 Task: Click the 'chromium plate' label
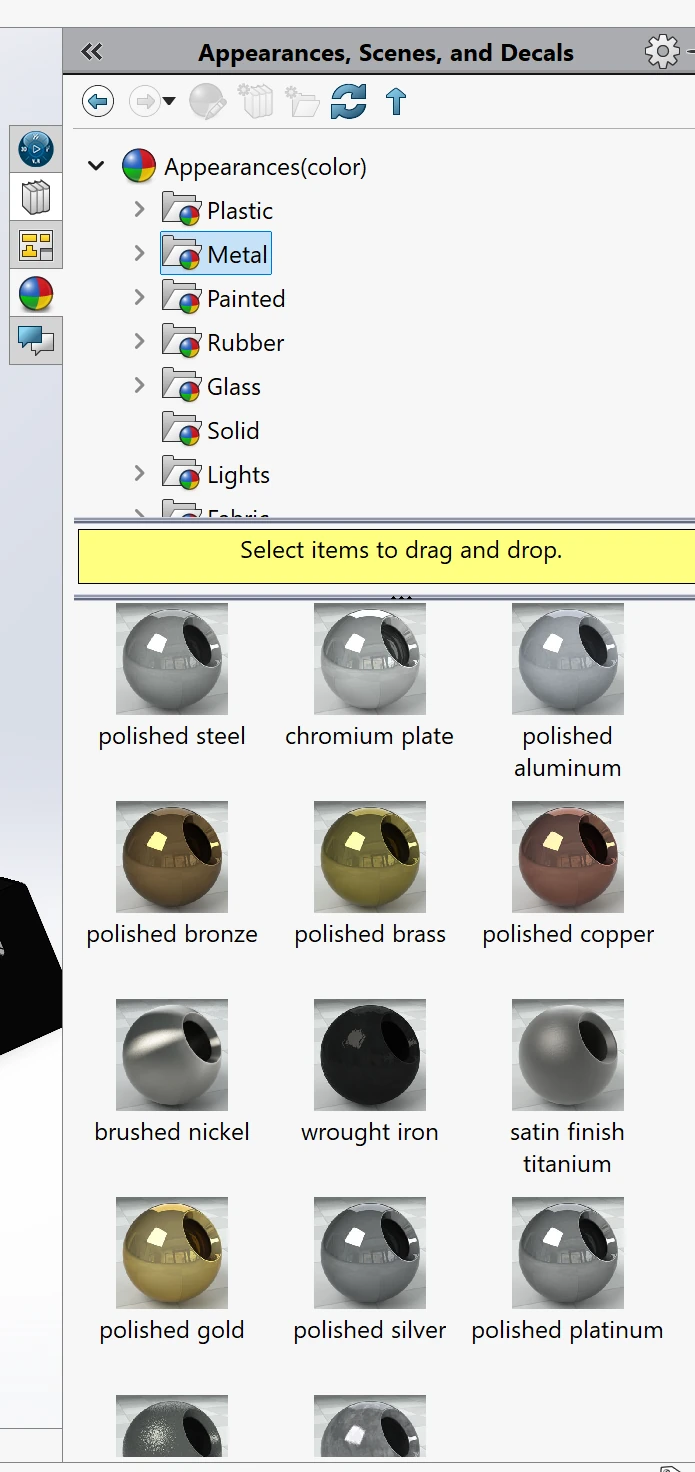click(x=370, y=737)
